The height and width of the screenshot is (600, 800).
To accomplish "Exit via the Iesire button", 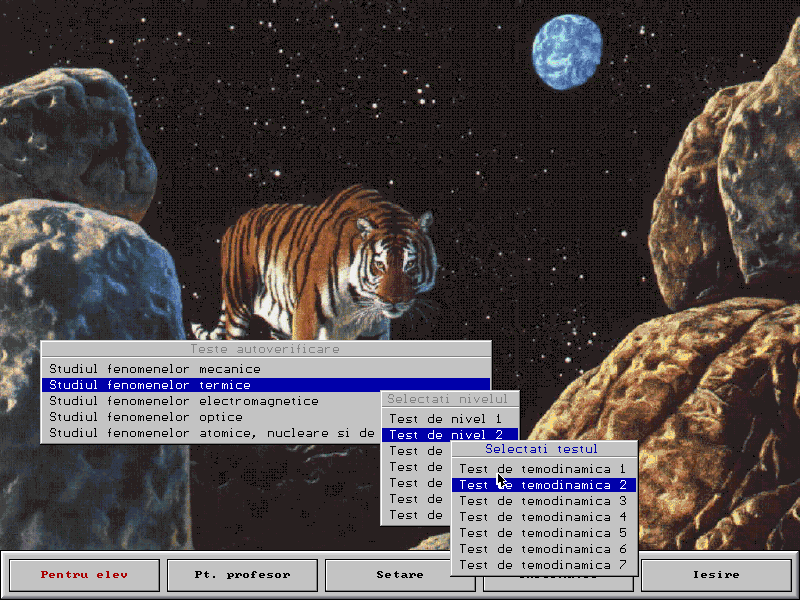I will click(x=716, y=575).
